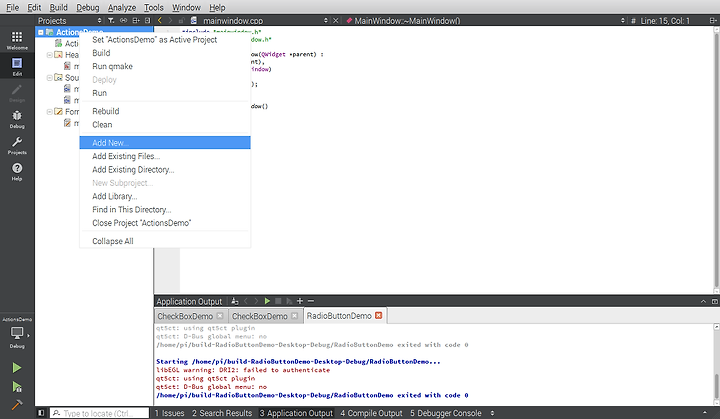Re-run application from Application Output toolbar
720x419 pixels.
pos(267,301)
